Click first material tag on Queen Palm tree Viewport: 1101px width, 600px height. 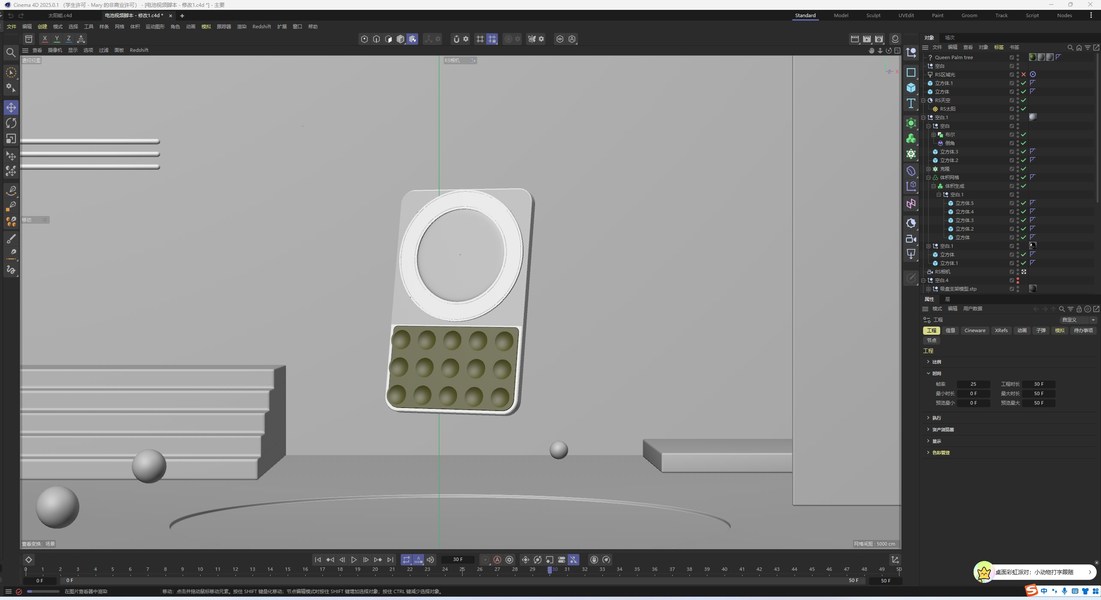click(x=1032, y=58)
